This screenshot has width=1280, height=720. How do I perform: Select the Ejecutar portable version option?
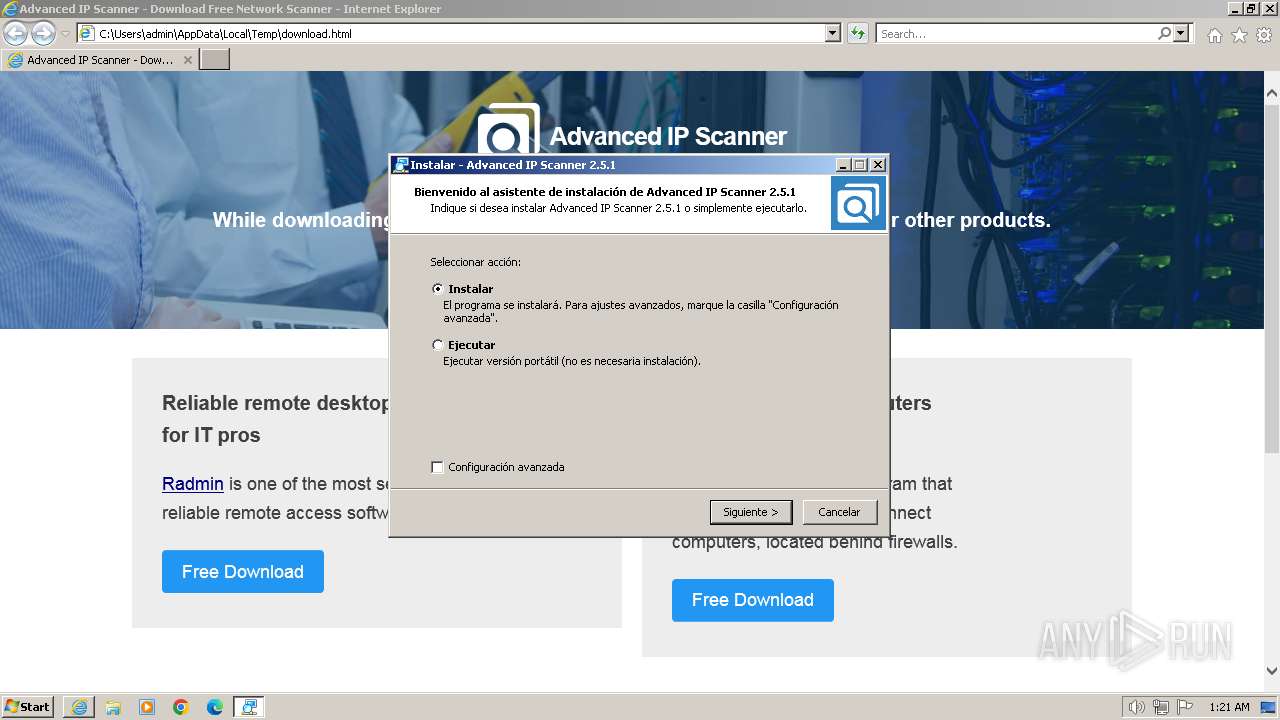(x=437, y=344)
